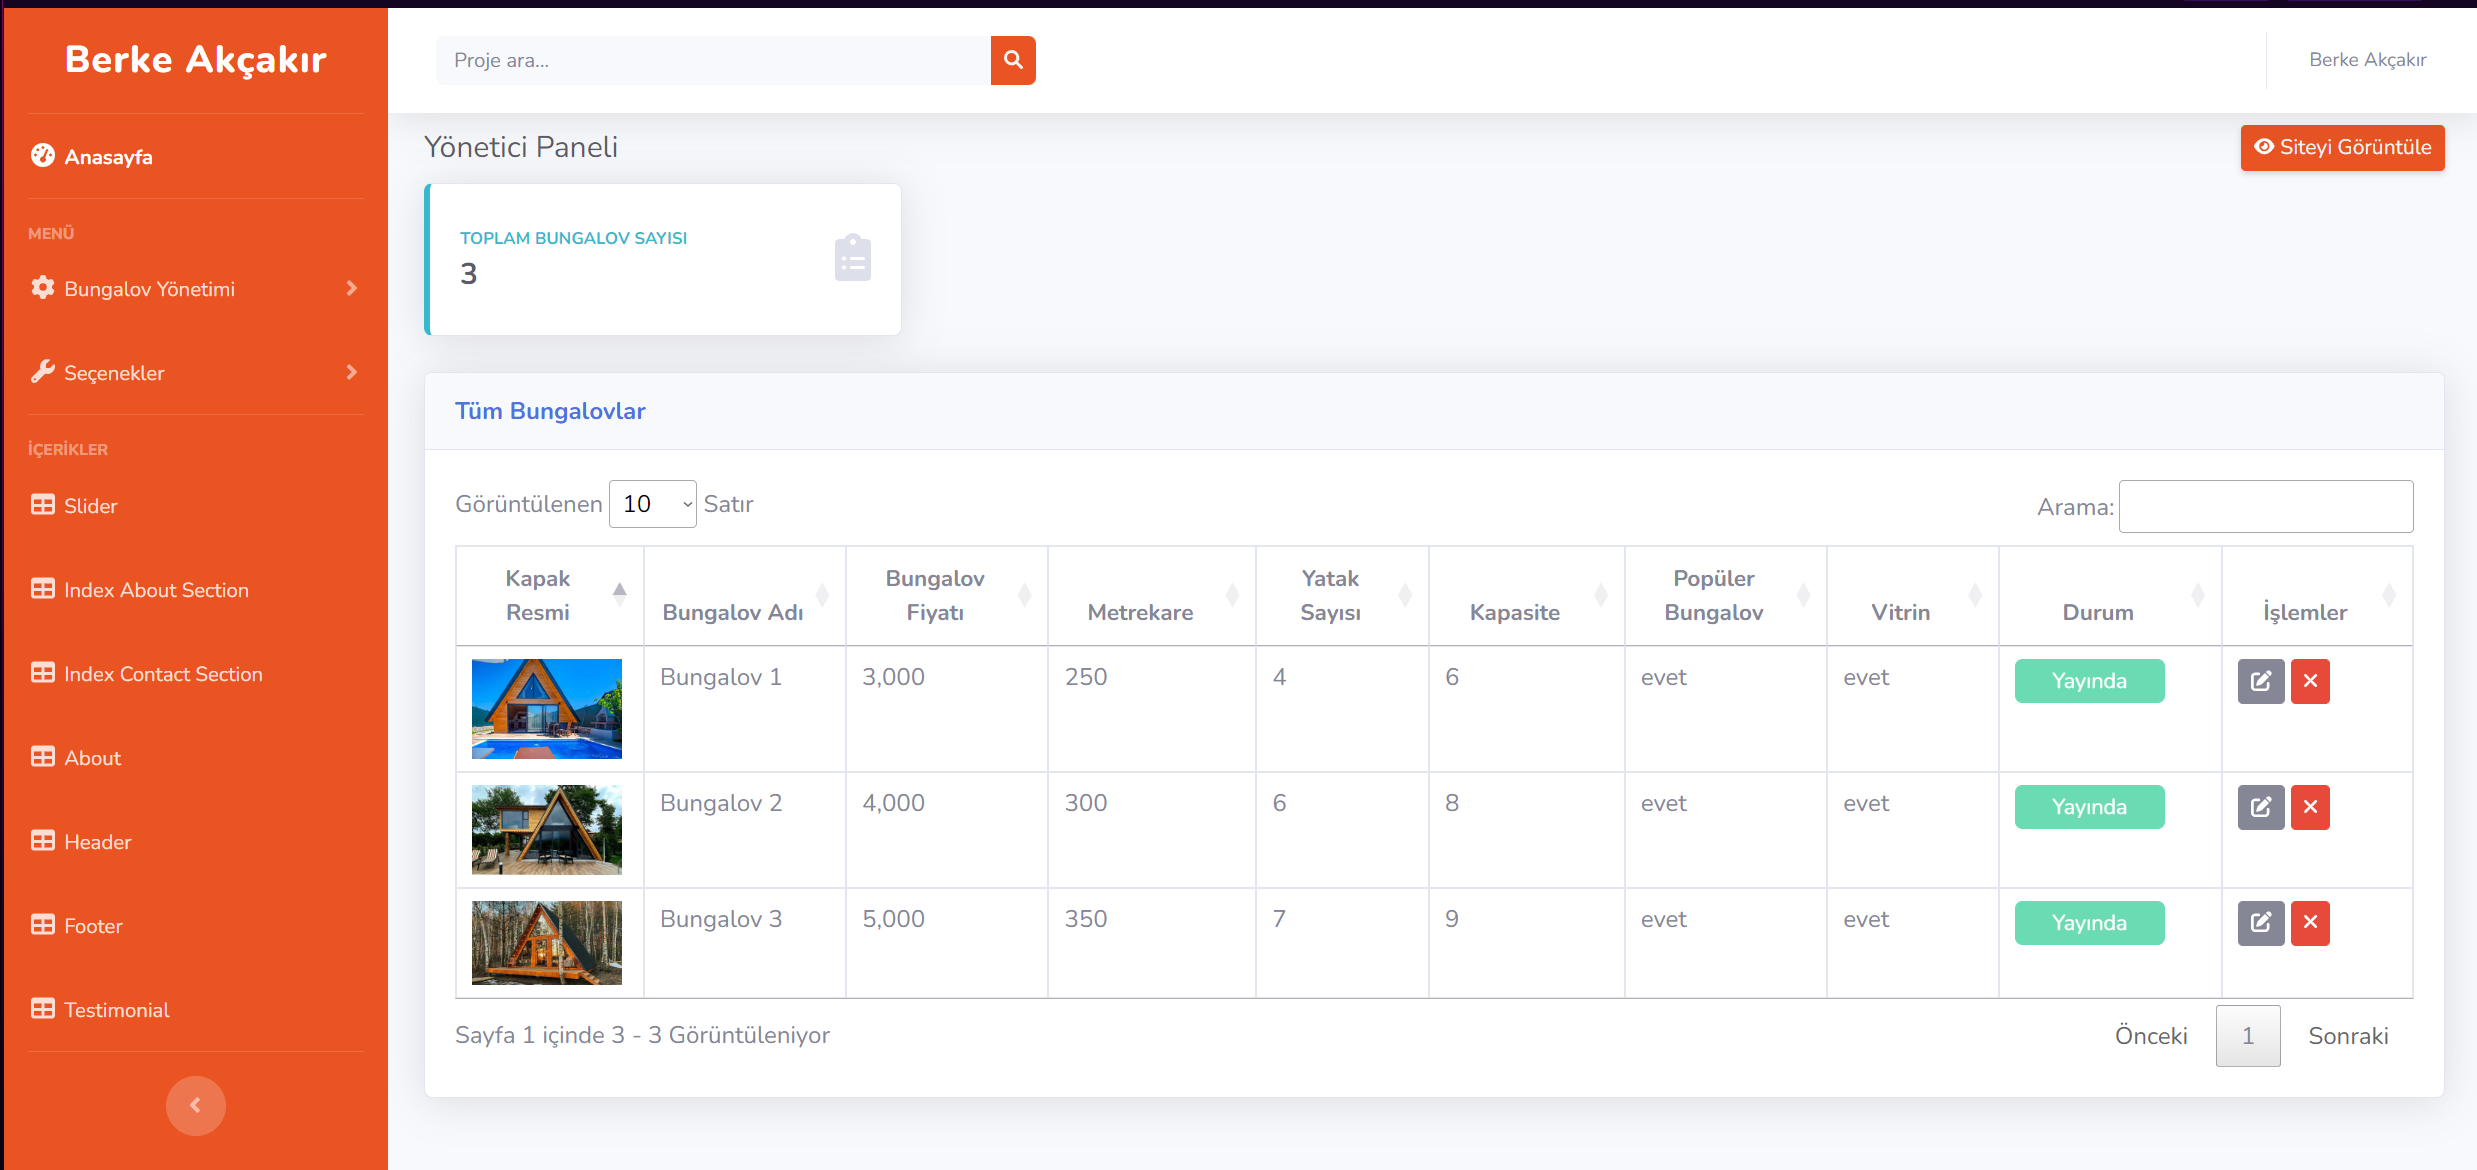Click the Arama table search field
This screenshot has height=1170, width=2477.
2266,507
